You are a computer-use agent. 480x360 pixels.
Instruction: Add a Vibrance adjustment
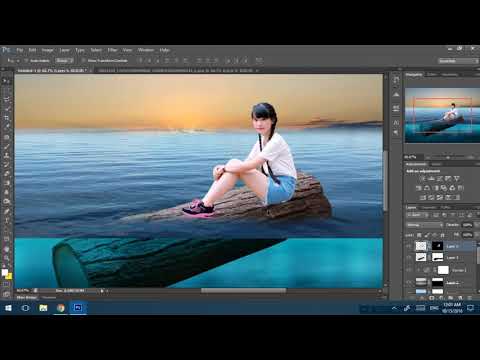[457, 179]
